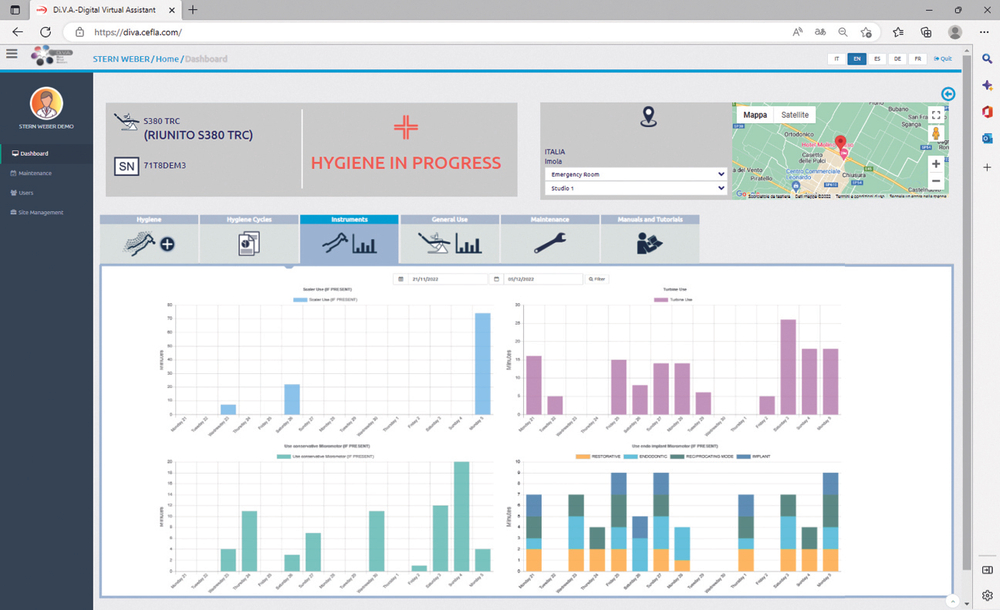The image size is (1000, 610).
Task: Select Dashboard in the sidebar
Action: 47,154
